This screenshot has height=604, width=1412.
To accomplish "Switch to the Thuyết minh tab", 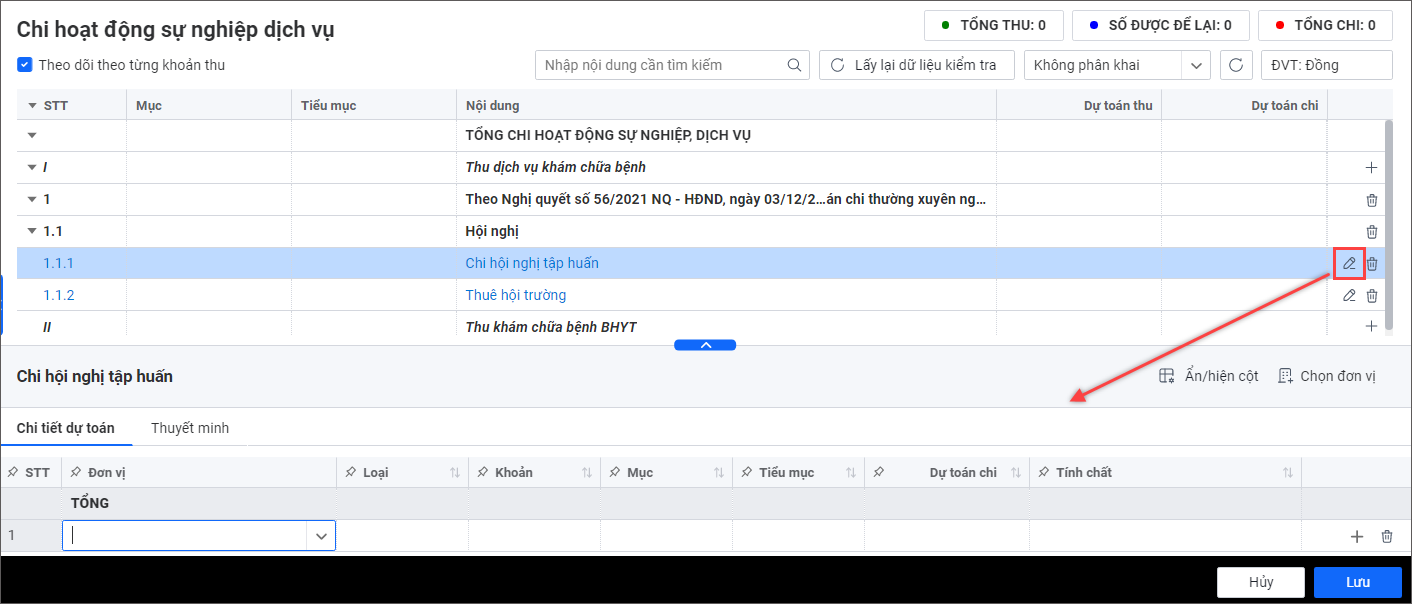I will [190, 428].
